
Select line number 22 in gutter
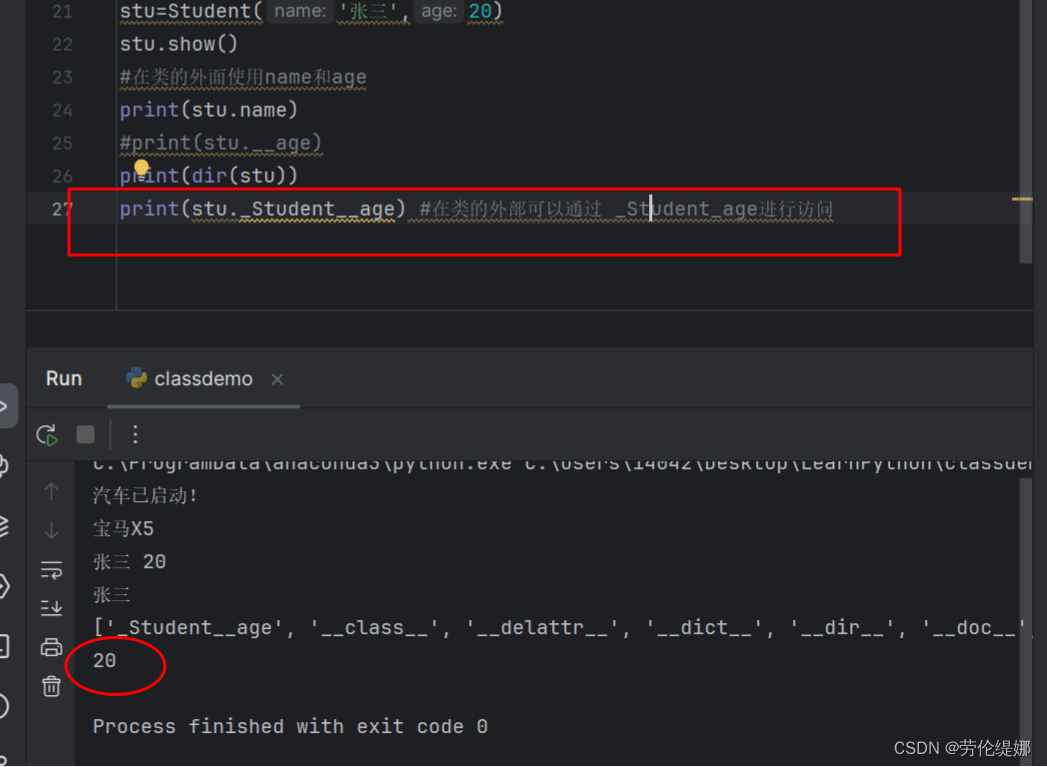point(62,45)
